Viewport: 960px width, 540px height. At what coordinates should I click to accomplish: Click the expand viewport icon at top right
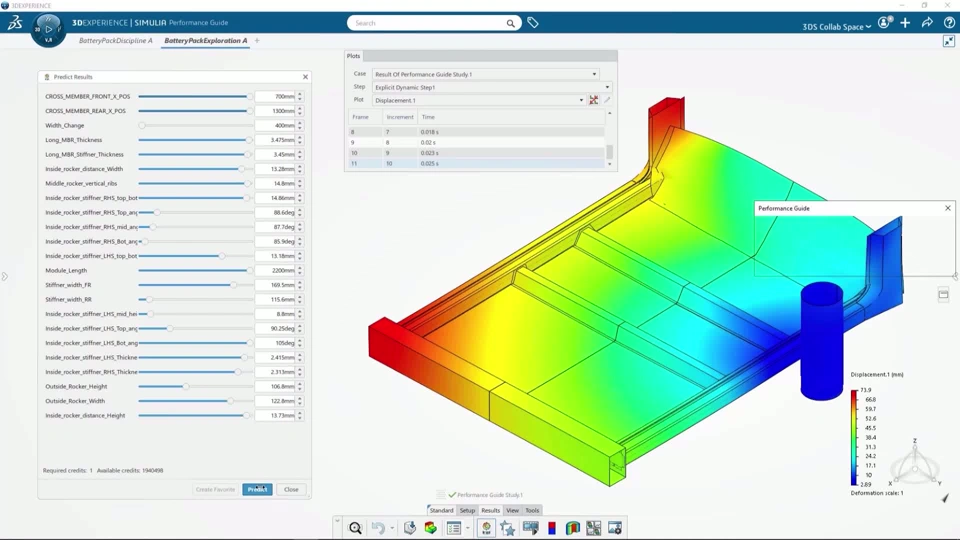coord(948,41)
